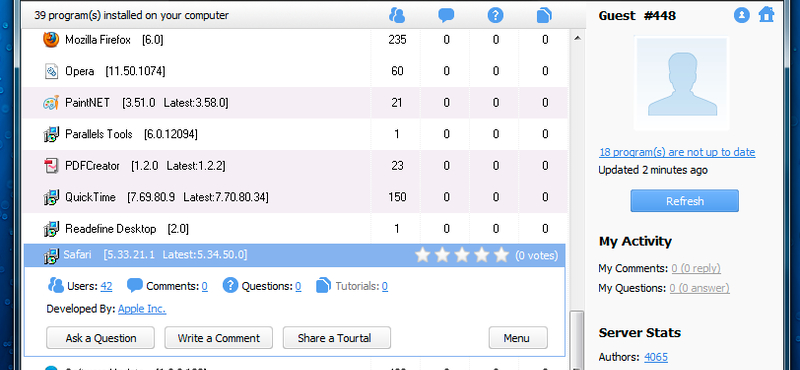Click the Refresh button
Image resolution: width=800 pixels, height=370 pixels.
[685, 201]
